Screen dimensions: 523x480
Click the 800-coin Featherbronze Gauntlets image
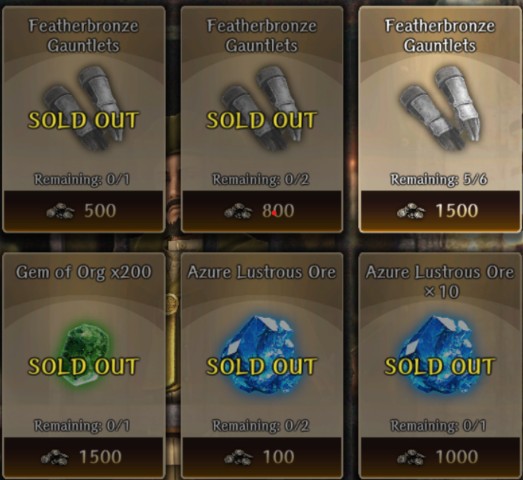(x=262, y=108)
